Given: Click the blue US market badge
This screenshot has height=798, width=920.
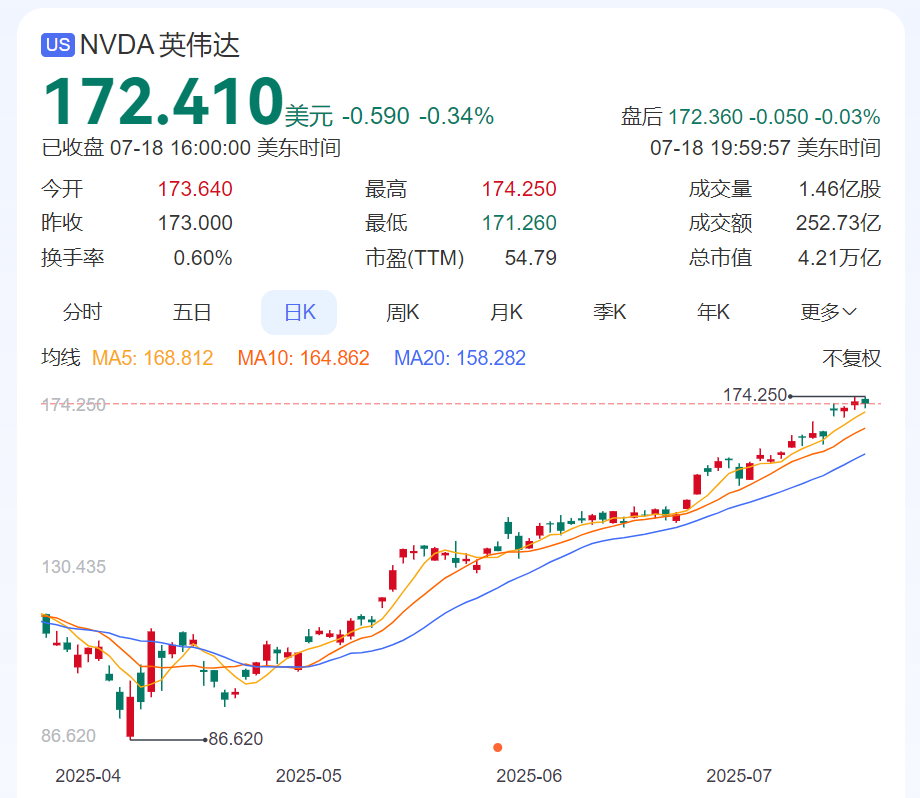Looking at the screenshot, I should 58,45.
